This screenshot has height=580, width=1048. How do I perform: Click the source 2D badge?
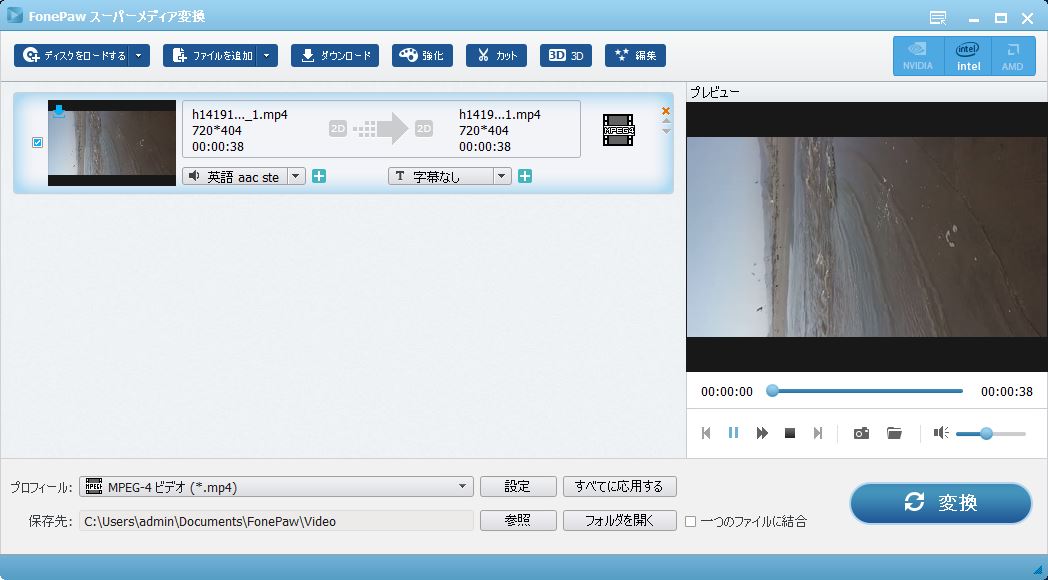(338, 128)
